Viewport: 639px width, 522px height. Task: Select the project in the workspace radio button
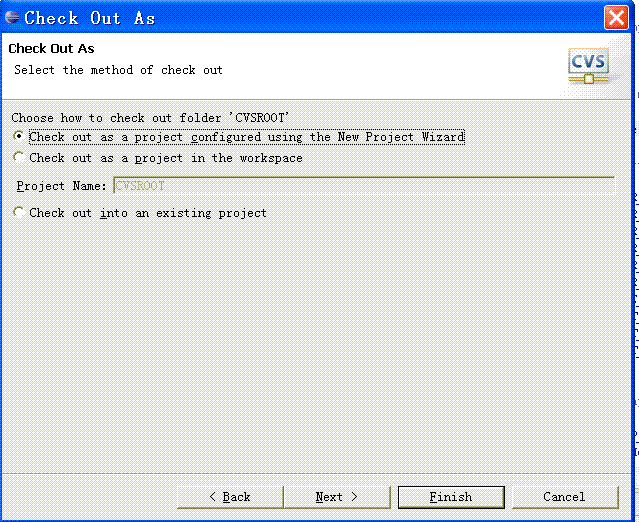pos(19,157)
